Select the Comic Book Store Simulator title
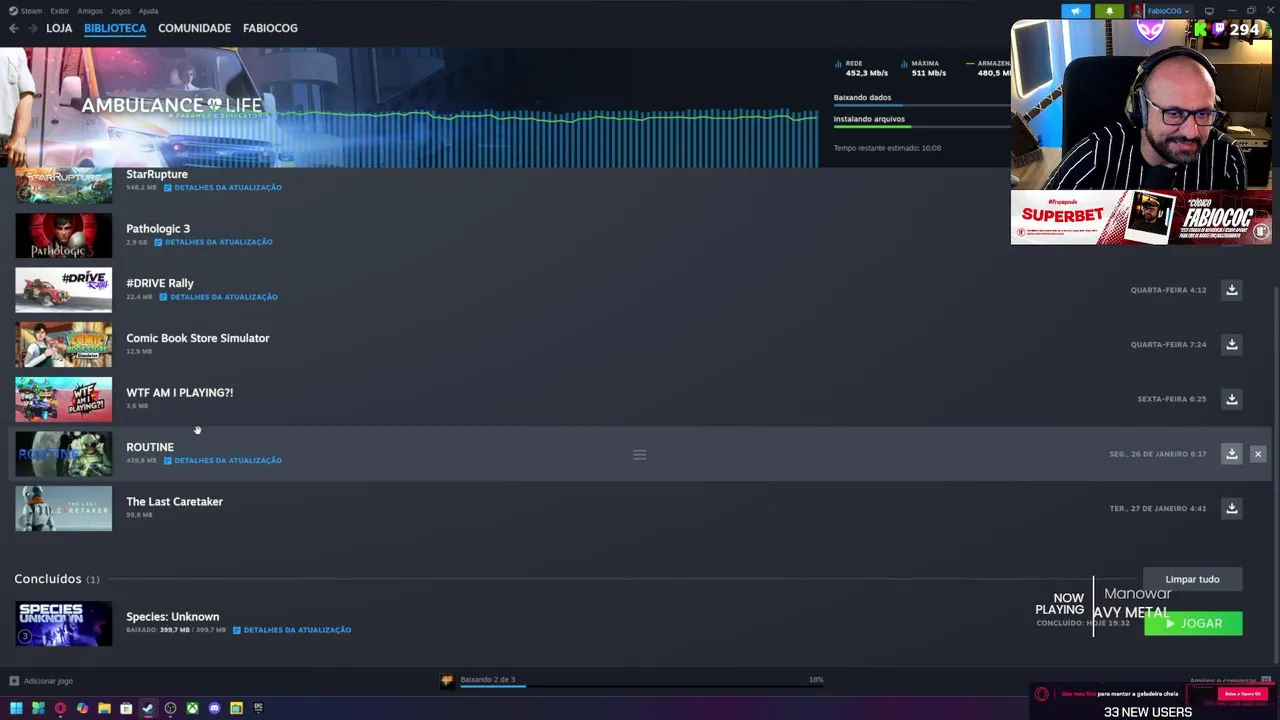1280x720 pixels. tap(198, 338)
